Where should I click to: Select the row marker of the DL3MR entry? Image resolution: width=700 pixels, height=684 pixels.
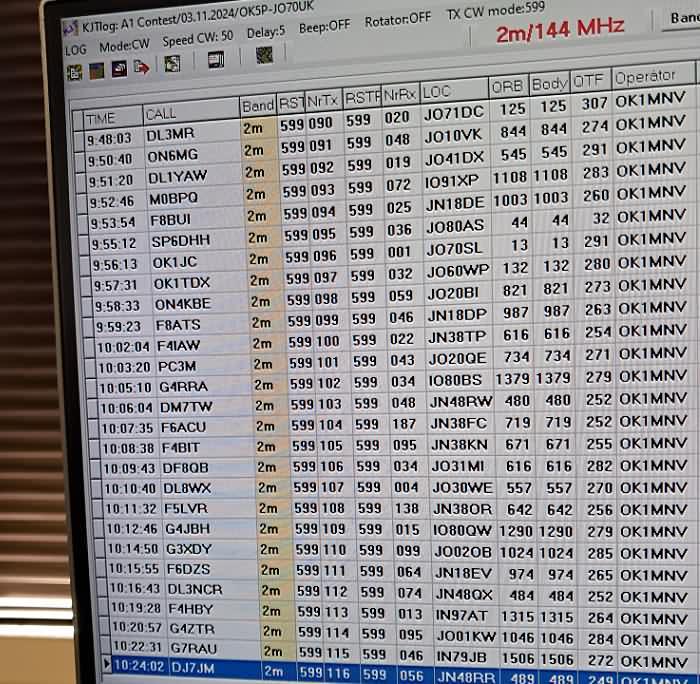(x=79, y=141)
